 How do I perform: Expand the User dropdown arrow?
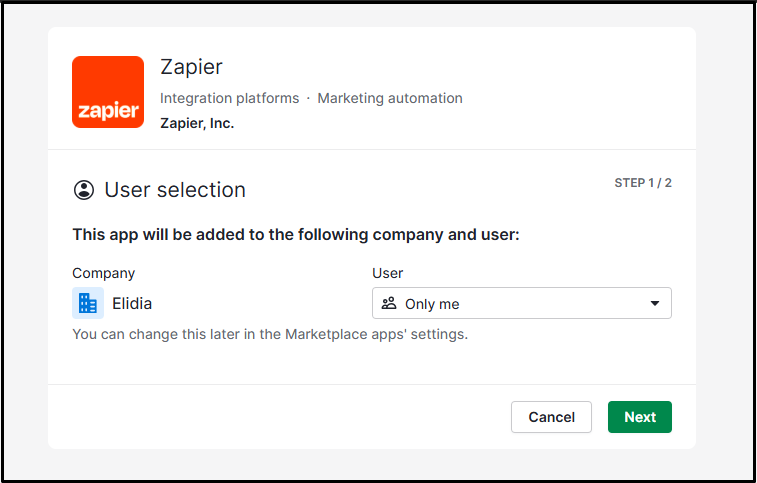click(x=655, y=303)
